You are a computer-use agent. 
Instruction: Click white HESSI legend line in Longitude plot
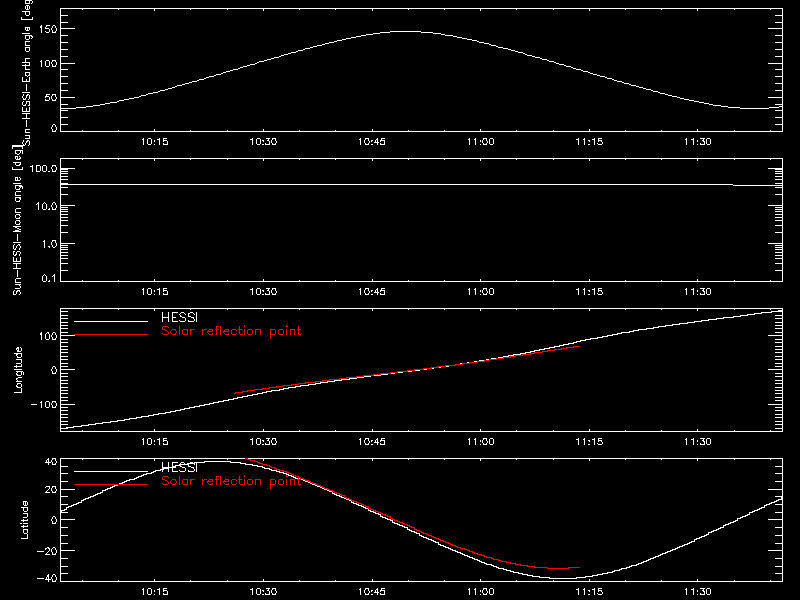[x=111, y=321]
